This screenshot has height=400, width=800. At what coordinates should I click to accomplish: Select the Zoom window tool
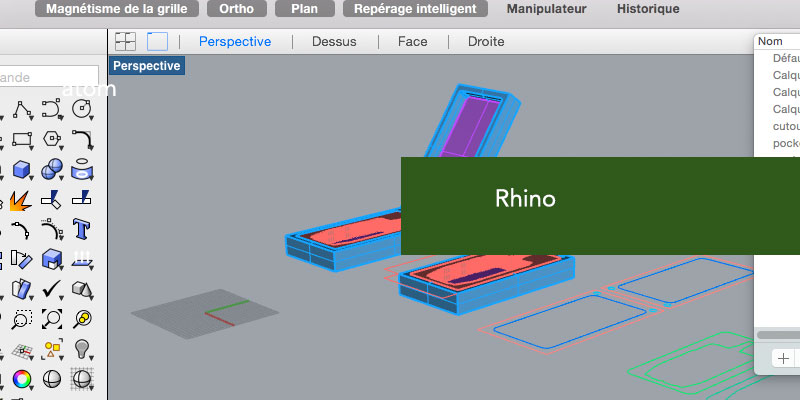click(22, 319)
